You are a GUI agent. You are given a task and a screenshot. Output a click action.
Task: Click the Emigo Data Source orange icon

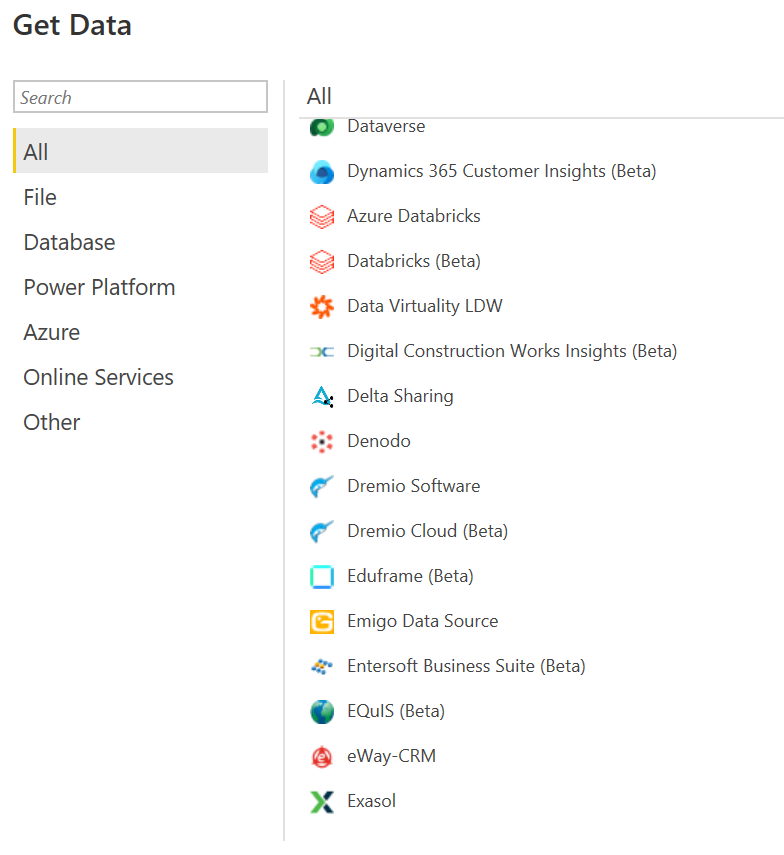[x=322, y=622]
